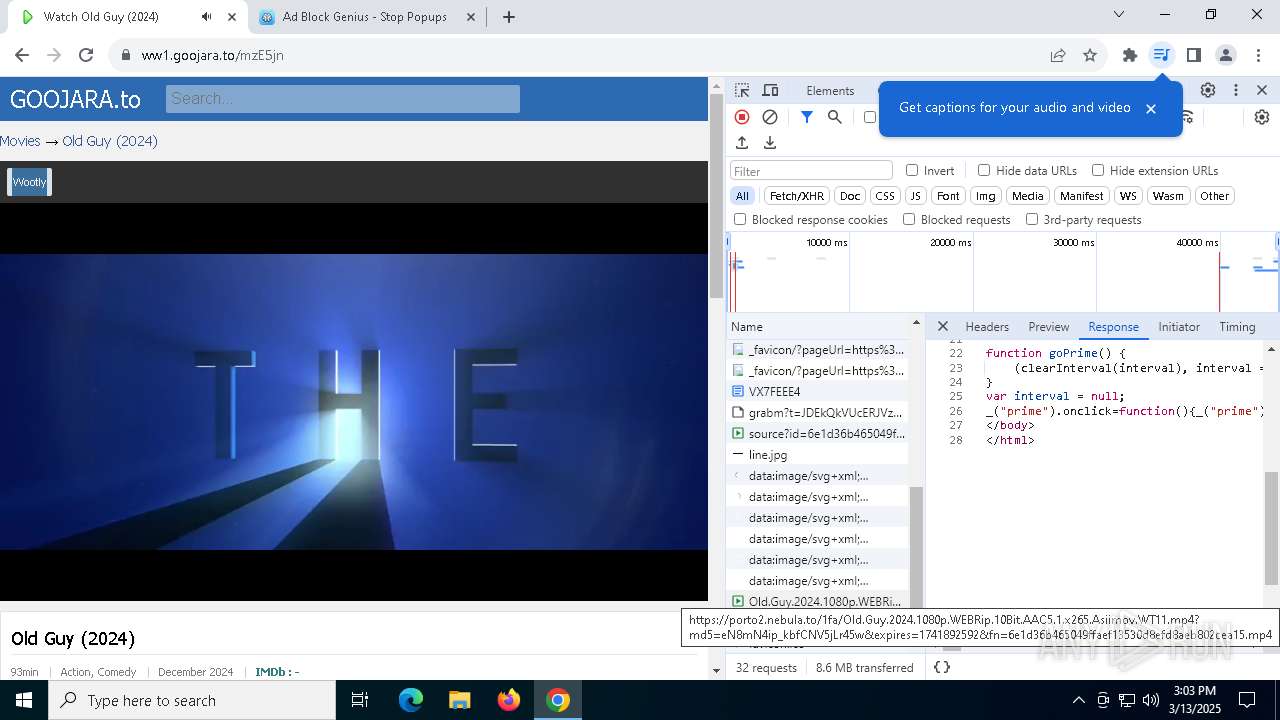Viewport: 1280px width, 720px height.
Task: Check Hide extension URLs
Action: coord(1098,170)
